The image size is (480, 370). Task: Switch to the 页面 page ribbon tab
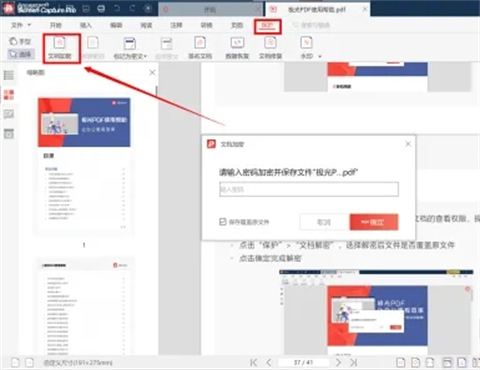(237, 25)
